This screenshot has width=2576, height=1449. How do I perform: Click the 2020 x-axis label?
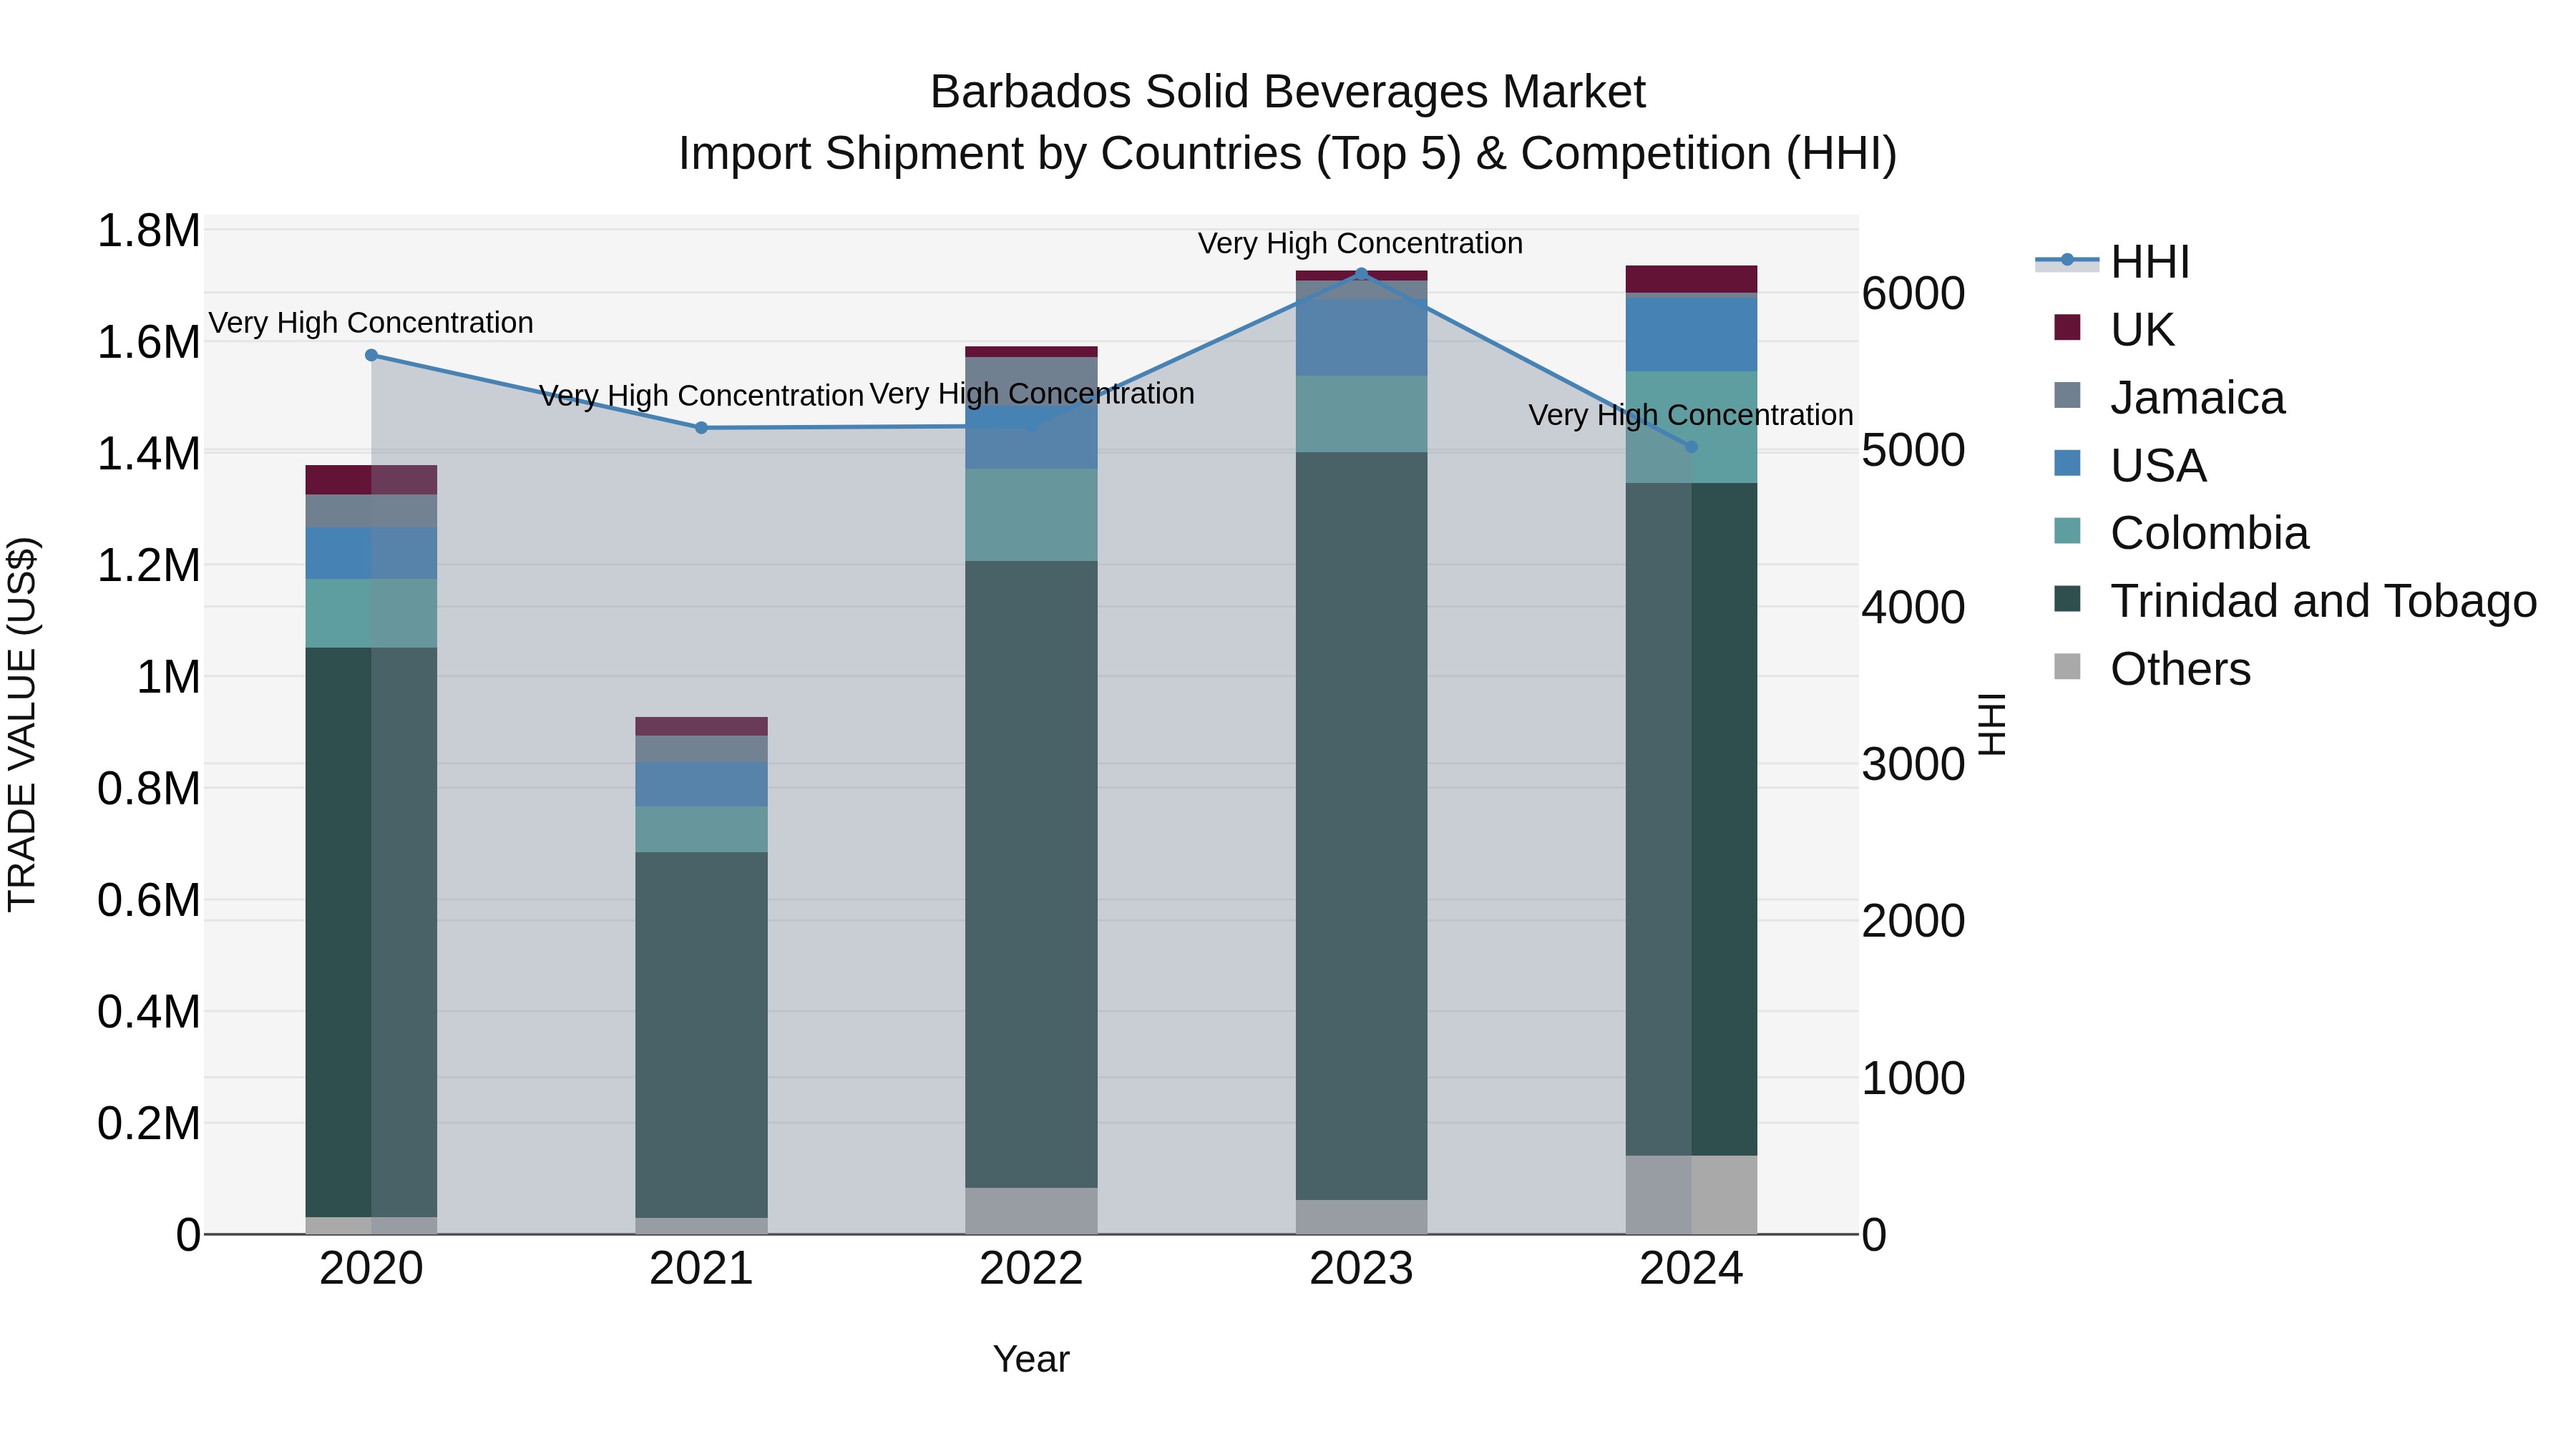(x=371, y=1269)
